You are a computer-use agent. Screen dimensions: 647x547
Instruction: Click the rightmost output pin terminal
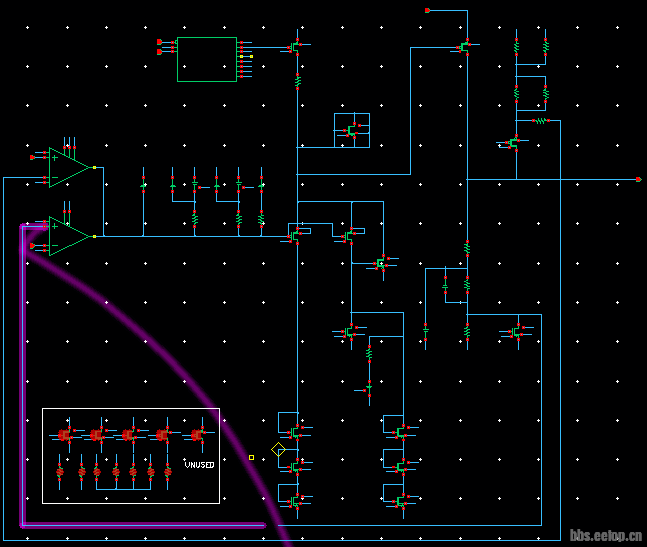(x=638, y=179)
